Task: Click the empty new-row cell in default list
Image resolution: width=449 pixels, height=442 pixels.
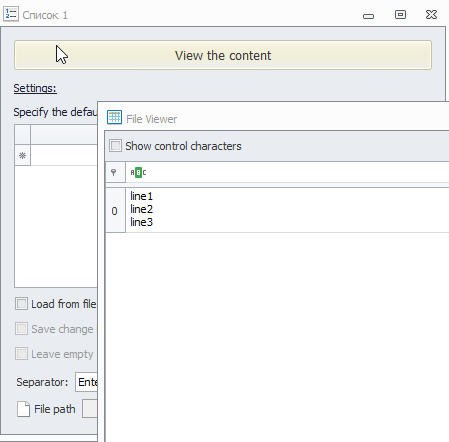Action: click(x=64, y=155)
